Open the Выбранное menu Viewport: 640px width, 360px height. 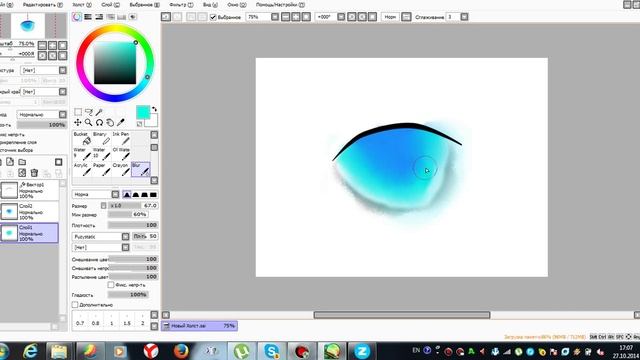click(144, 5)
